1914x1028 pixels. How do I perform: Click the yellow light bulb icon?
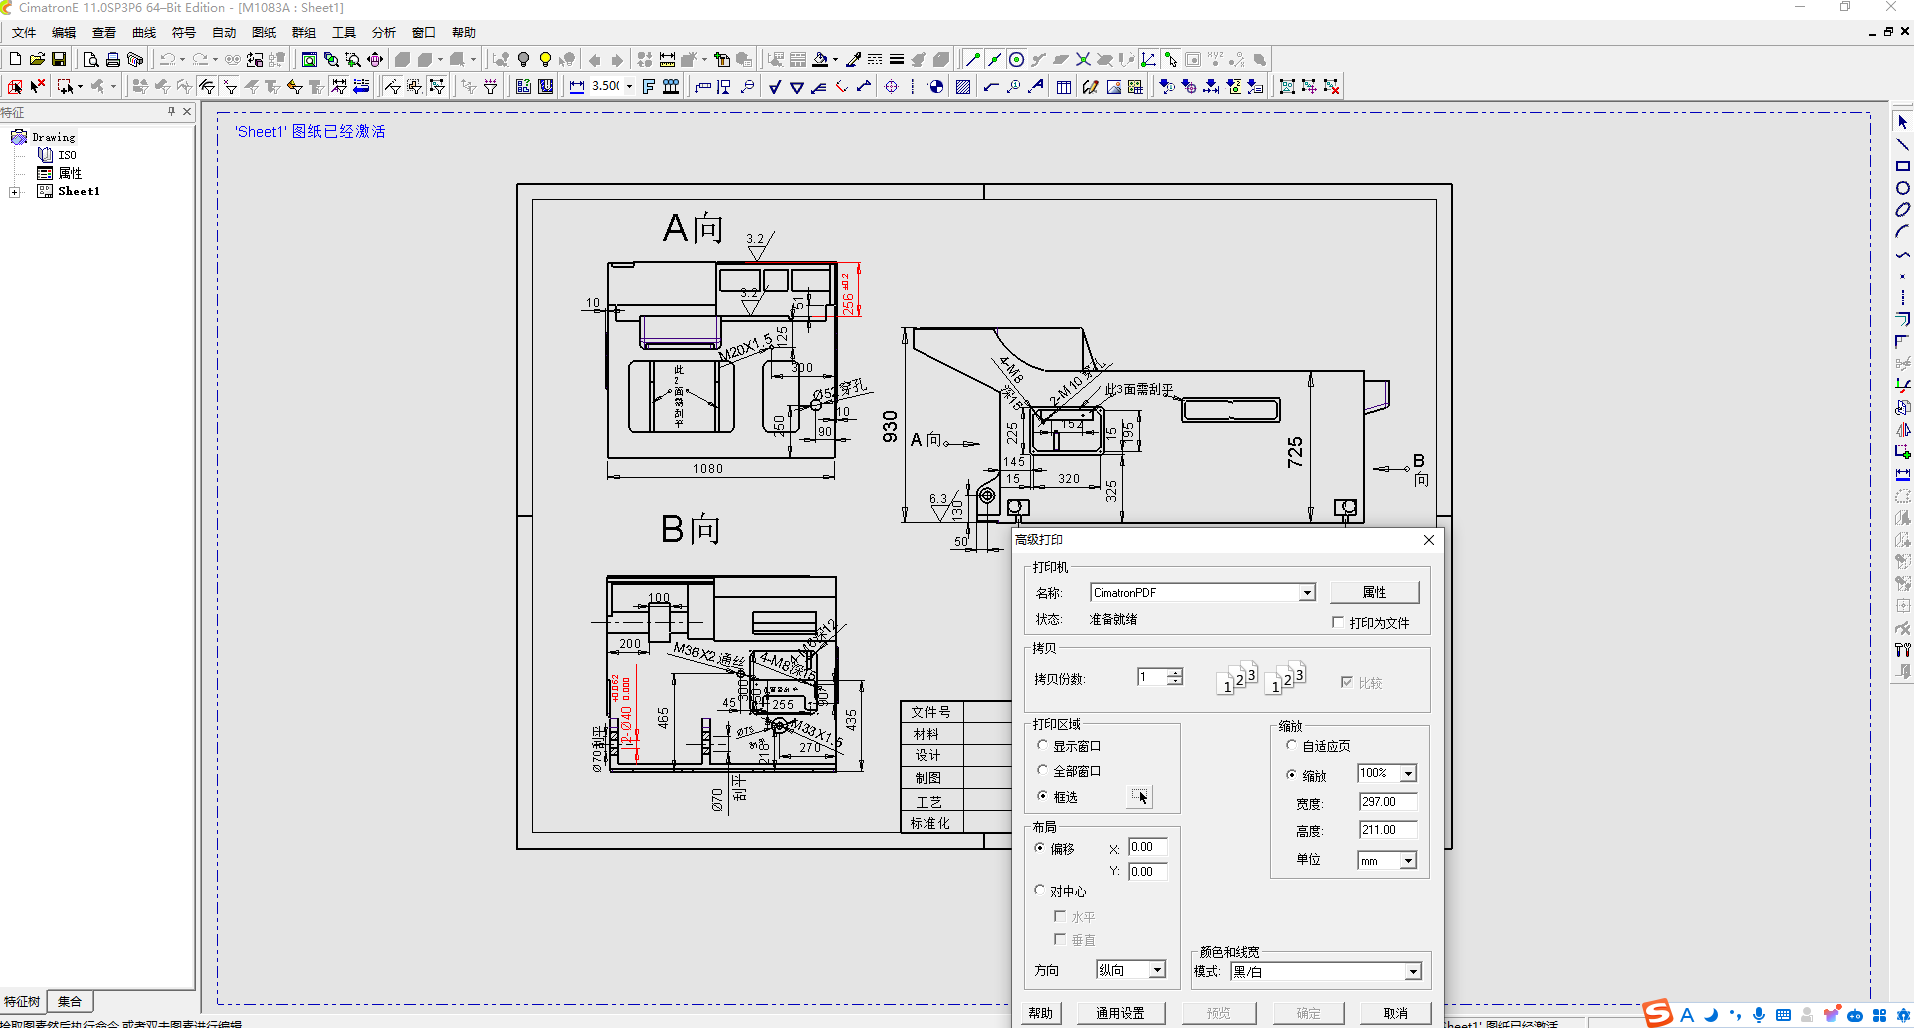tap(545, 60)
